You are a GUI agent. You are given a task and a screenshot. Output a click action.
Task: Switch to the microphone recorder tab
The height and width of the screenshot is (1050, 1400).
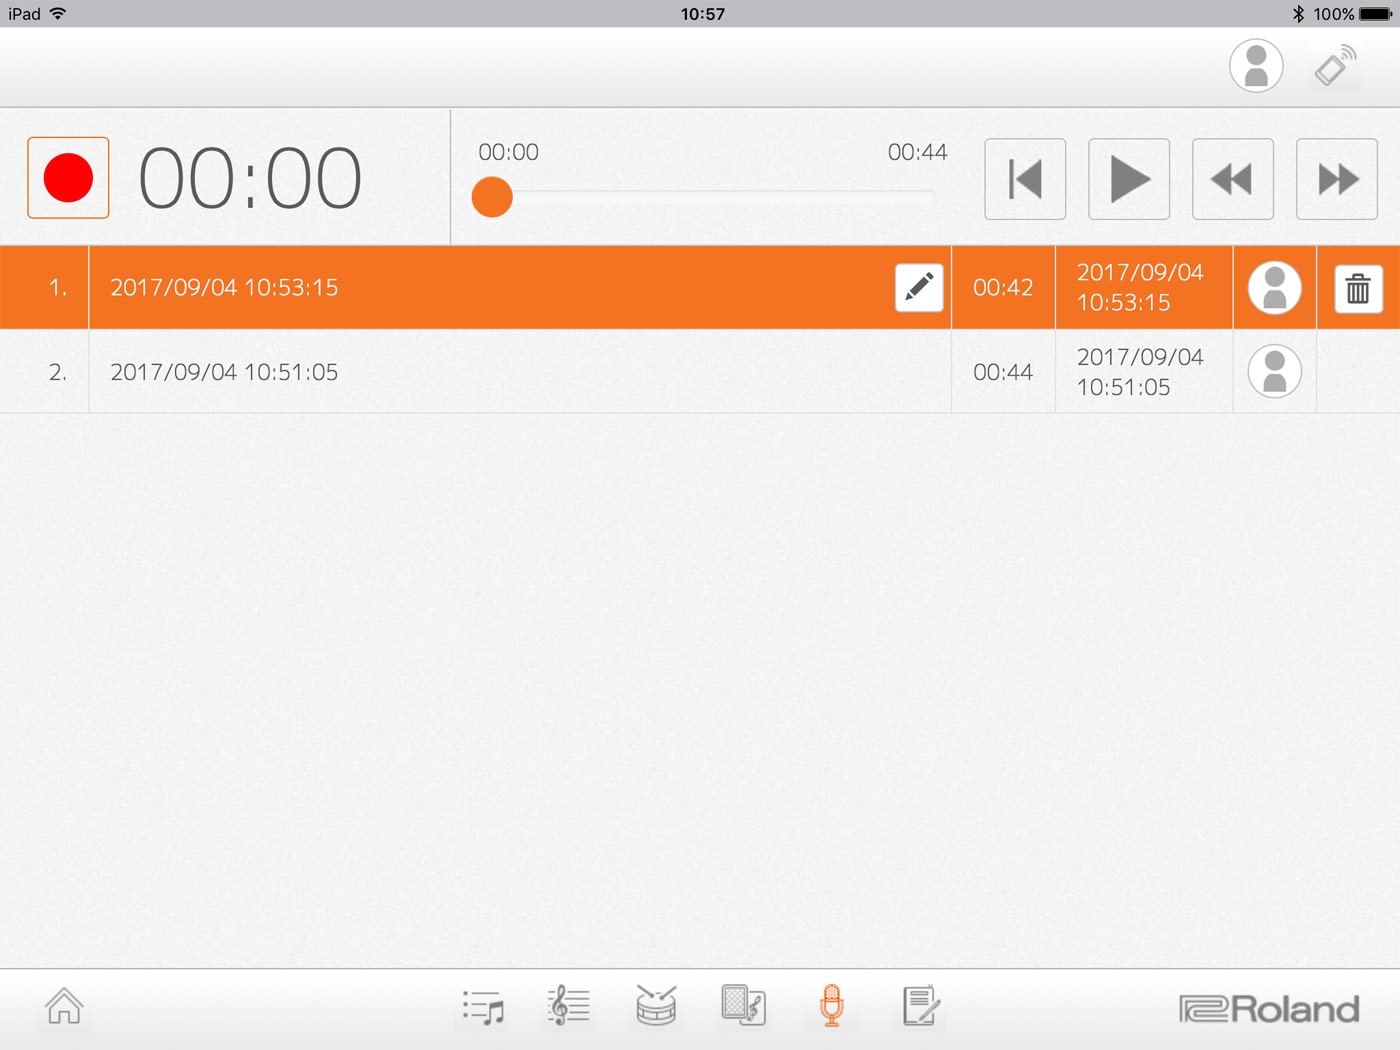tap(831, 1007)
